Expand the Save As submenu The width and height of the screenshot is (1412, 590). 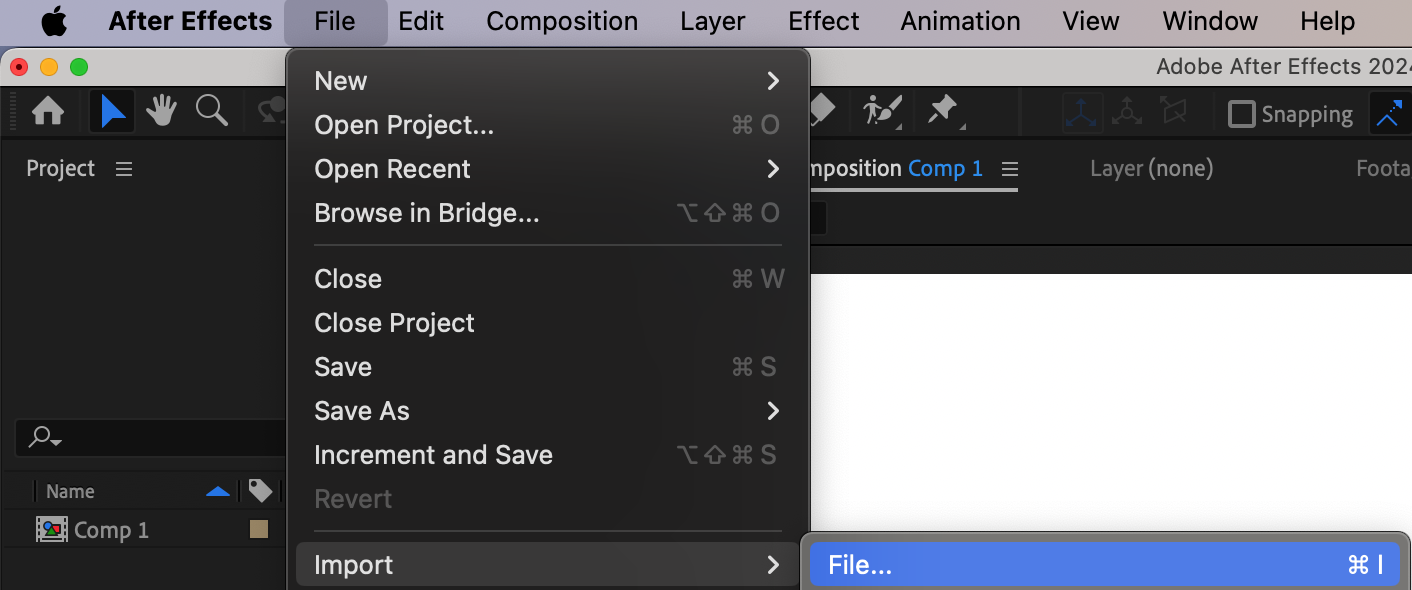tap(547, 411)
